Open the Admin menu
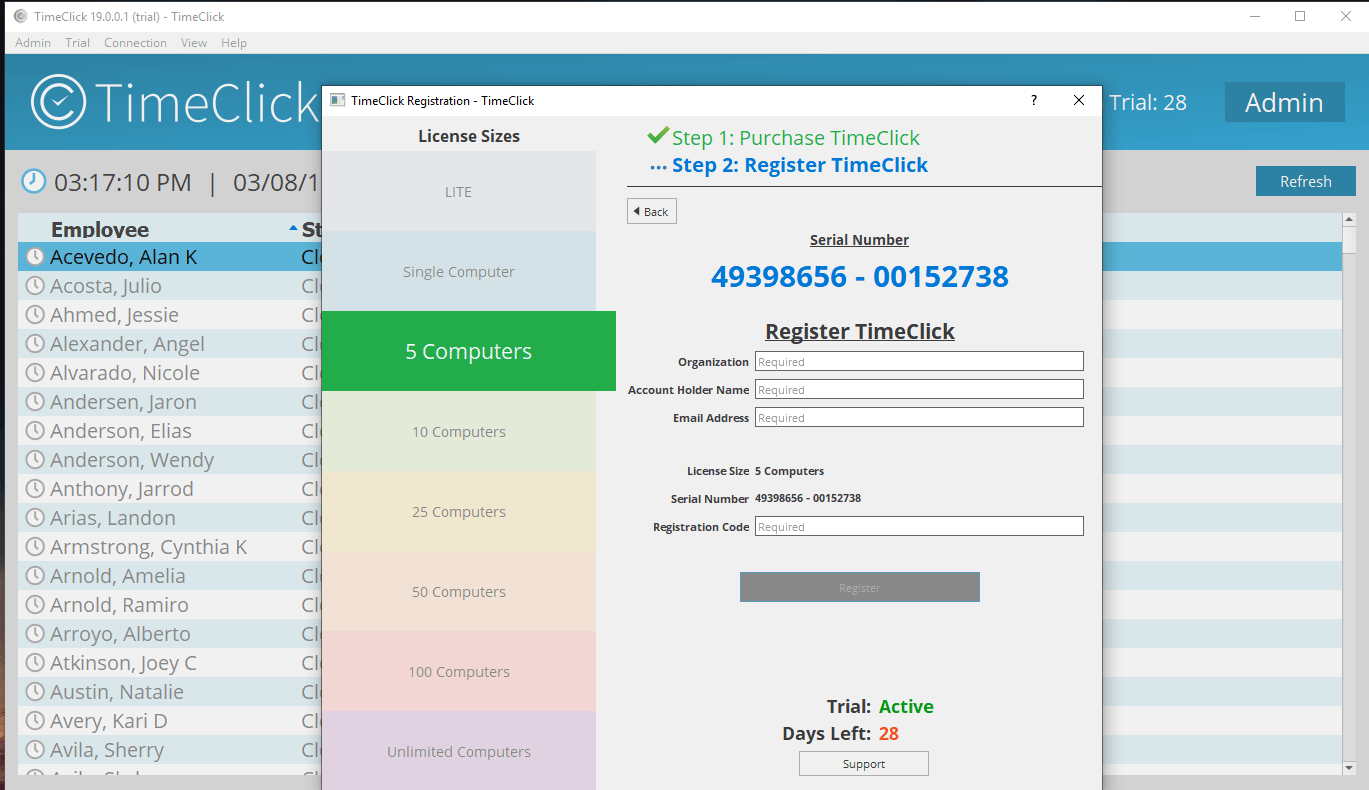Image resolution: width=1369 pixels, height=790 pixels. coord(33,43)
